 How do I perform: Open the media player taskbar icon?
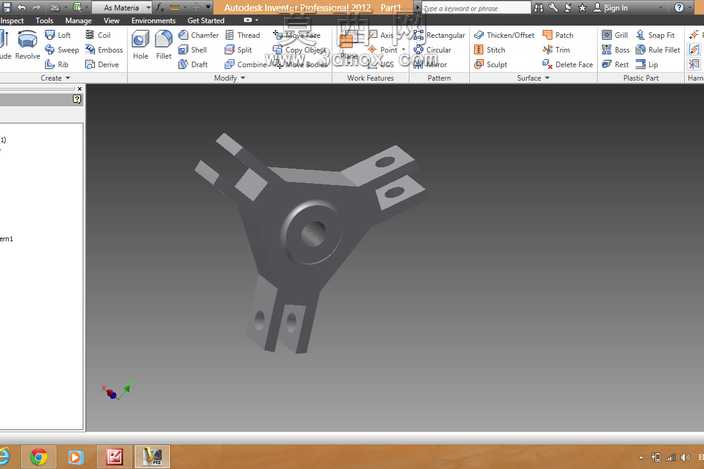pyautogui.click(x=75, y=457)
